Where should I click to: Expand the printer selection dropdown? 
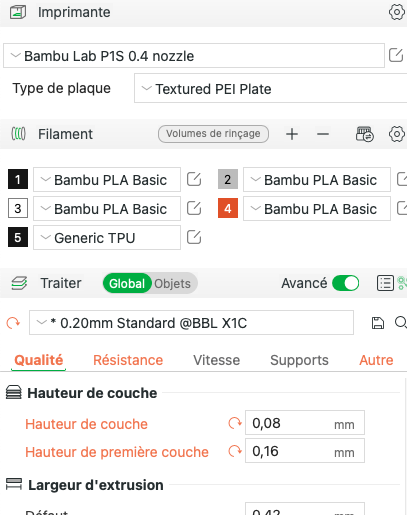pos(194,56)
